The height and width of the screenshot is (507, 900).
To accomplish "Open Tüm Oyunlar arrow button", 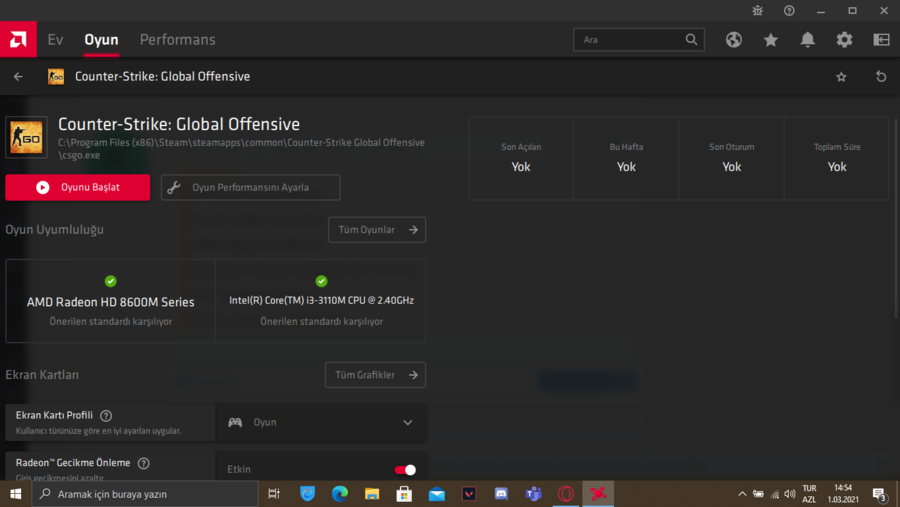I will pyautogui.click(x=377, y=230).
